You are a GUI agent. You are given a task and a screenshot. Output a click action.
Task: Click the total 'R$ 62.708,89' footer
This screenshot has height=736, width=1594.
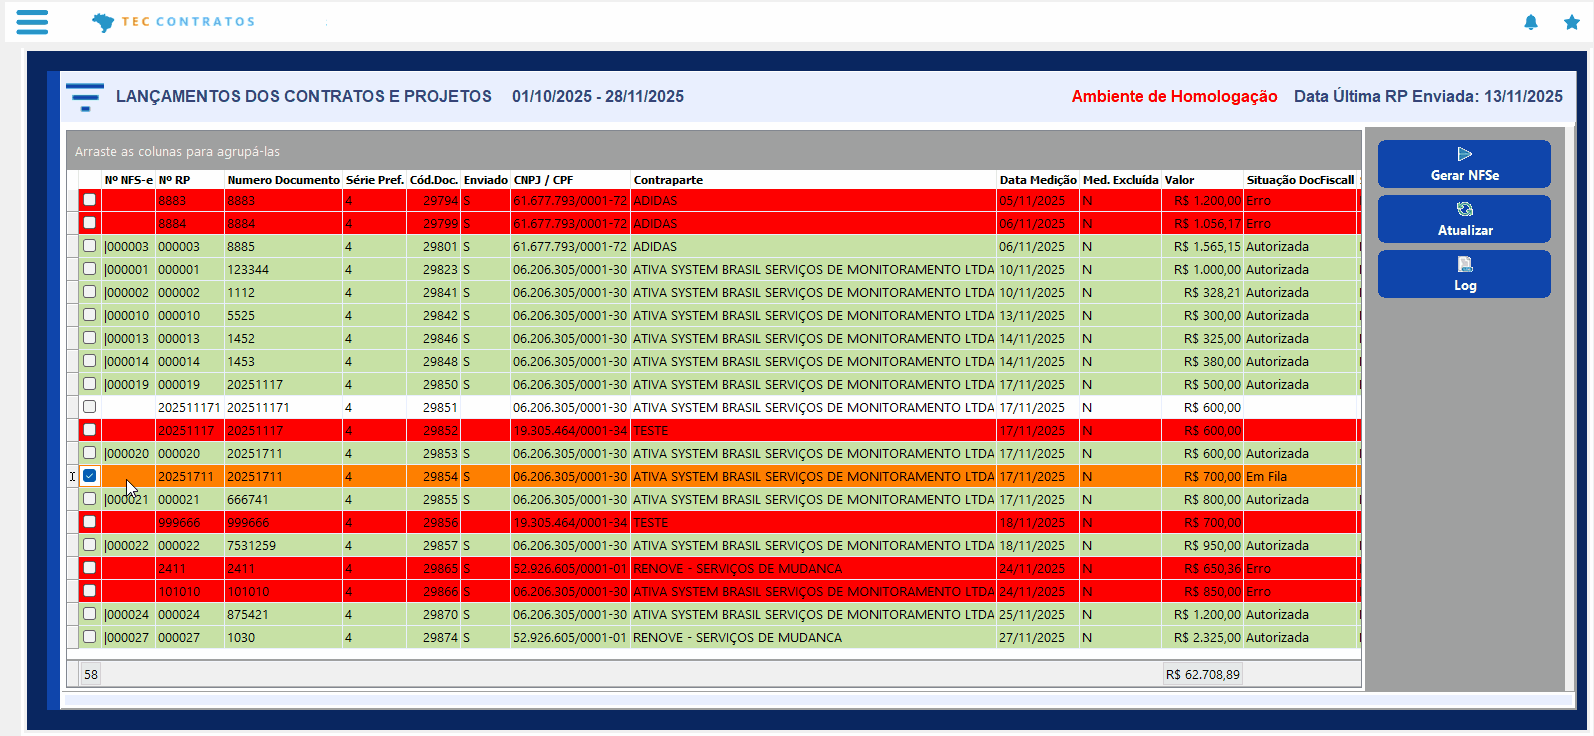click(1203, 674)
